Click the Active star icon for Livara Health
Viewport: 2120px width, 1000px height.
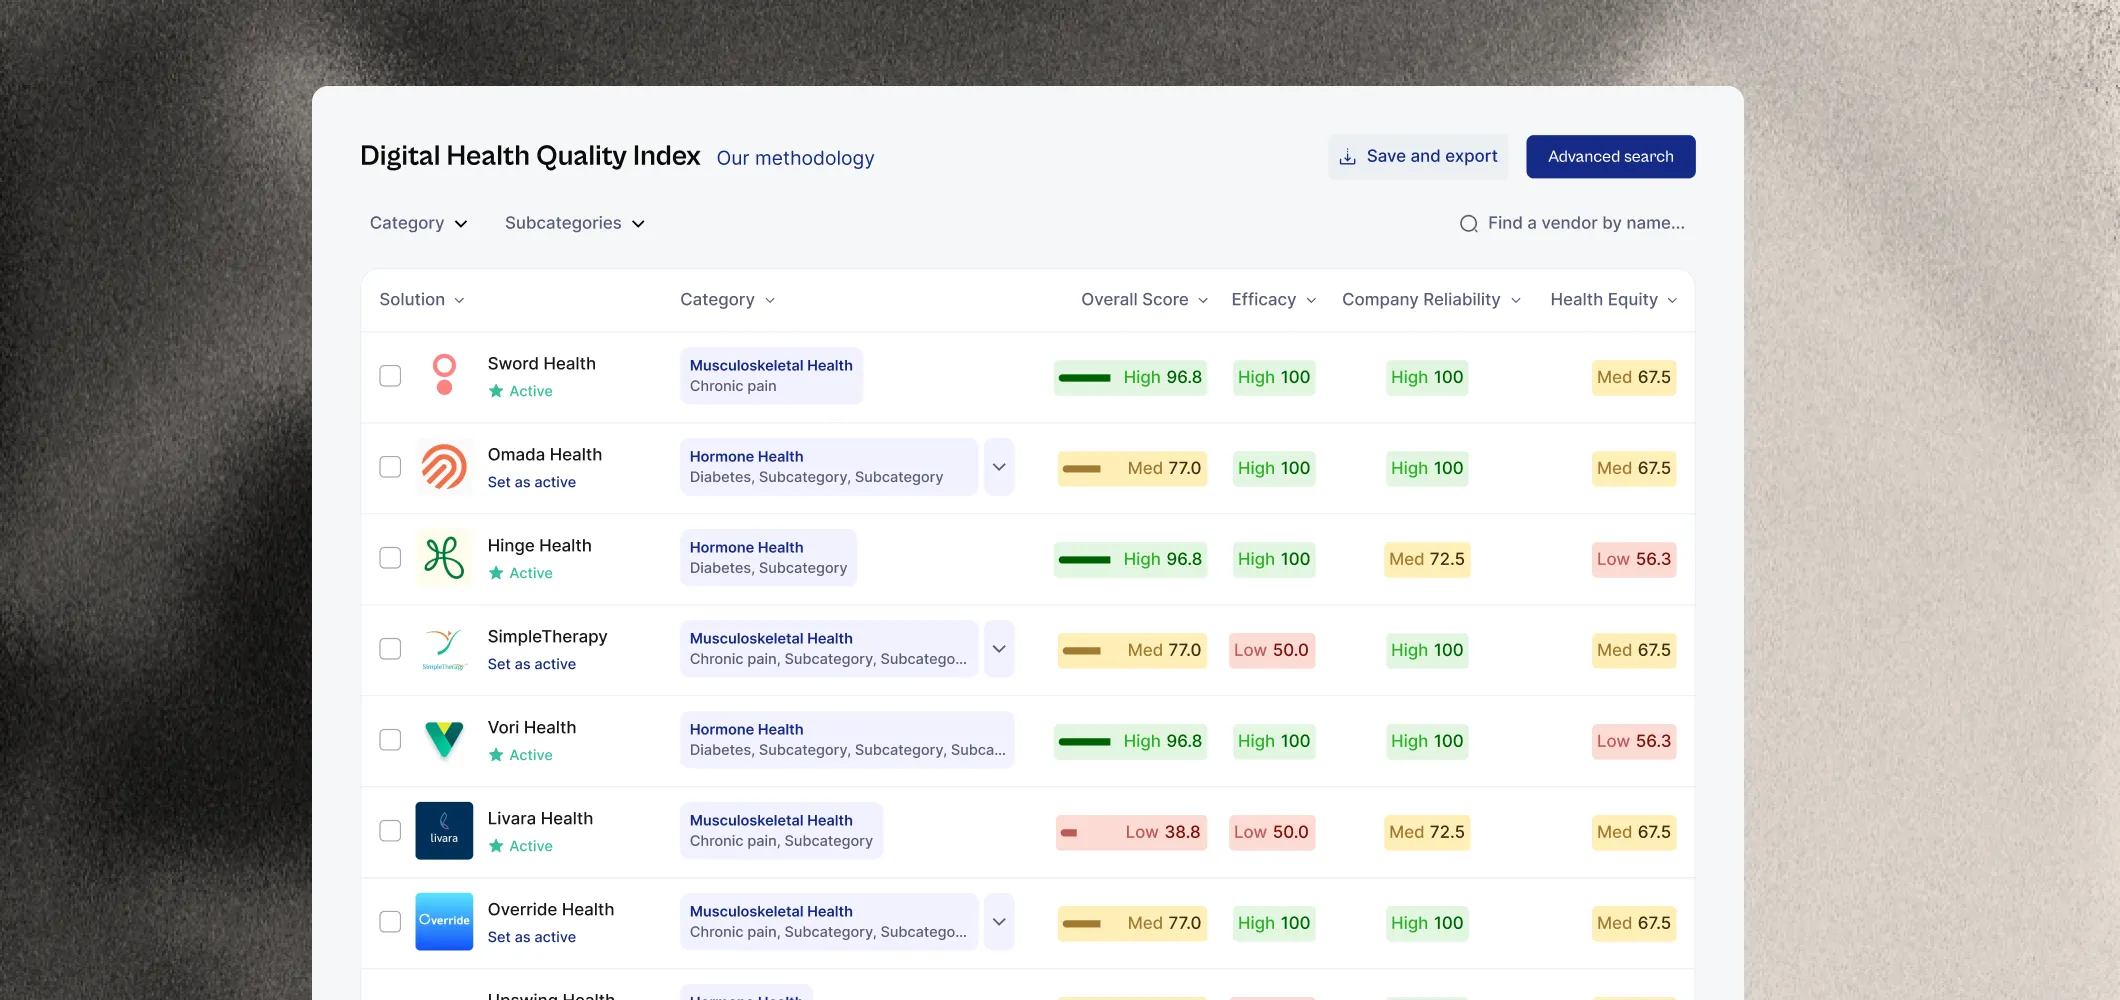point(496,846)
